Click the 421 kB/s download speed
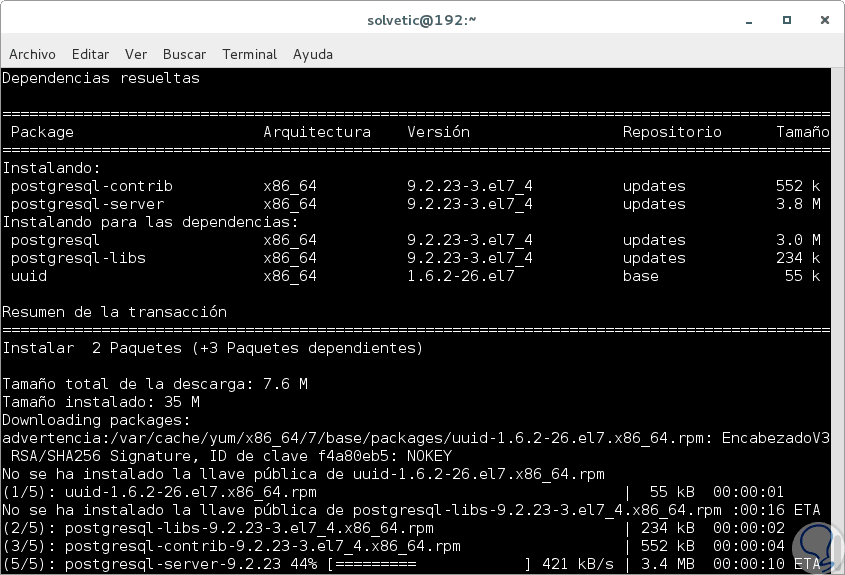Image resolution: width=845 pixels, height=575 pixels. tap(578, 564)
